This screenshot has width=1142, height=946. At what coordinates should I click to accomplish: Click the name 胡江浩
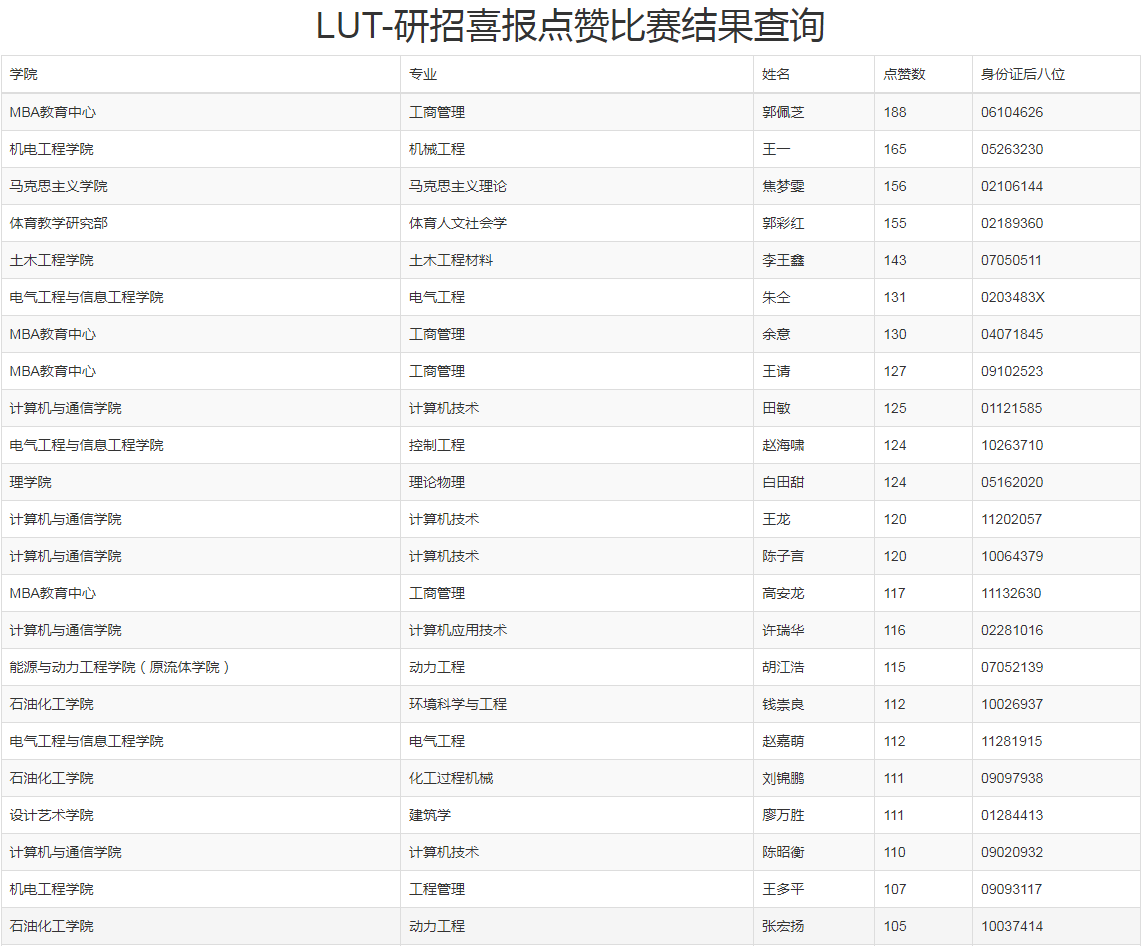tap(783, 669)
